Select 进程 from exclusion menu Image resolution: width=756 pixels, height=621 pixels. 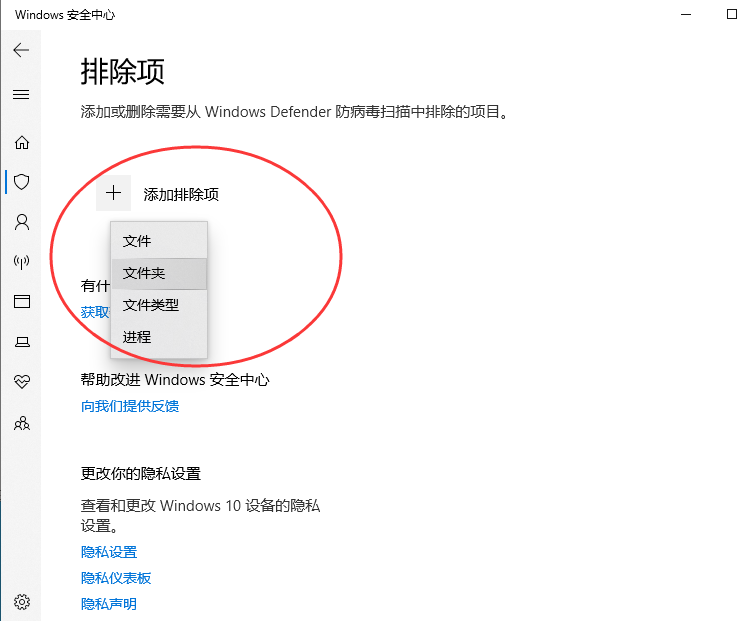pyautogui.click(x=159, y=337)
